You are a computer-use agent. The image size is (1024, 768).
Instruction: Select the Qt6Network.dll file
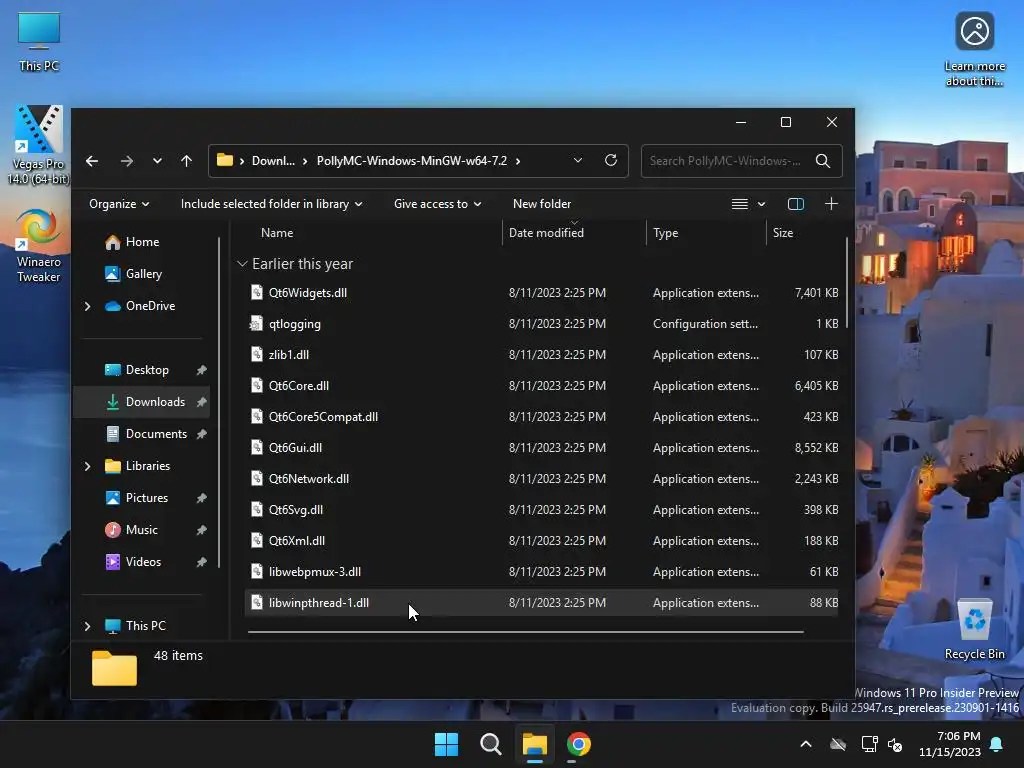pos(541,479)
